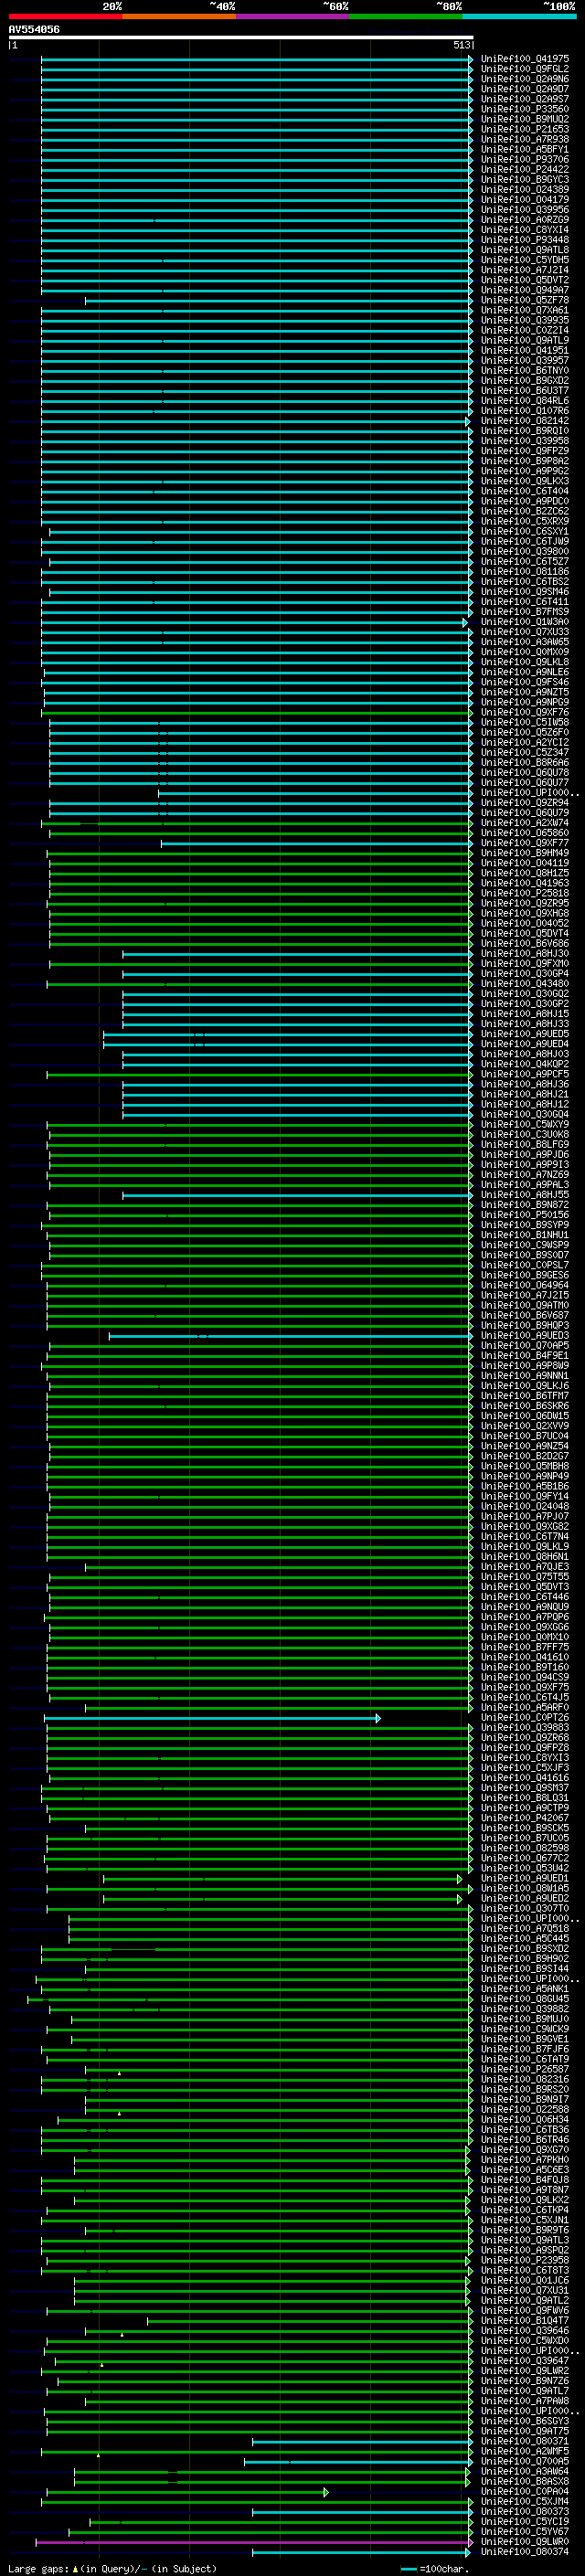Viewport: 585px width, 2576px height.
Task: Select hit label UniRef100_P25818
Action: [x=524, y=893]
